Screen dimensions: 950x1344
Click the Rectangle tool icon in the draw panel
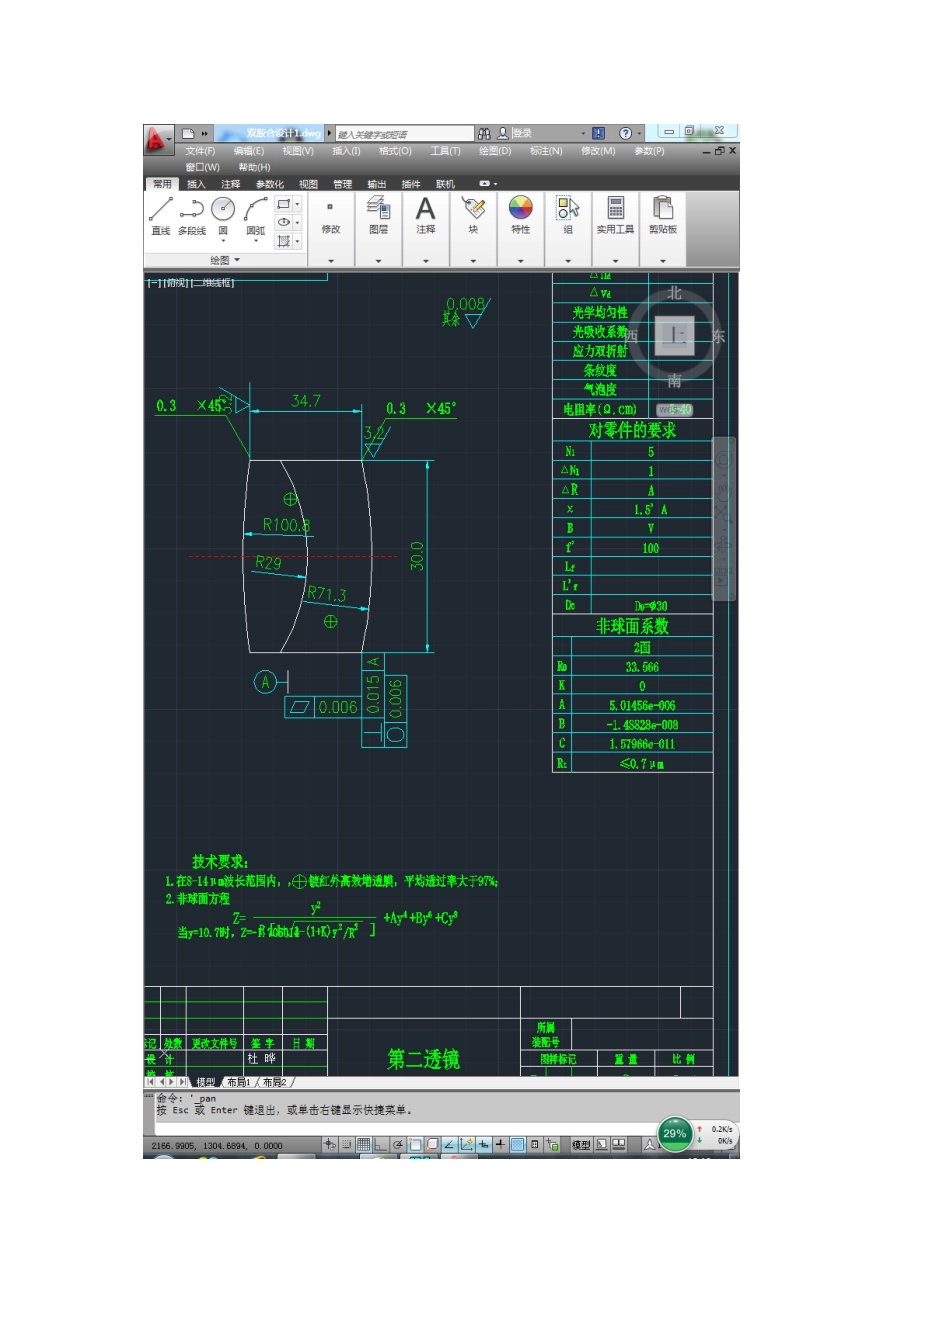coord(283,204)
